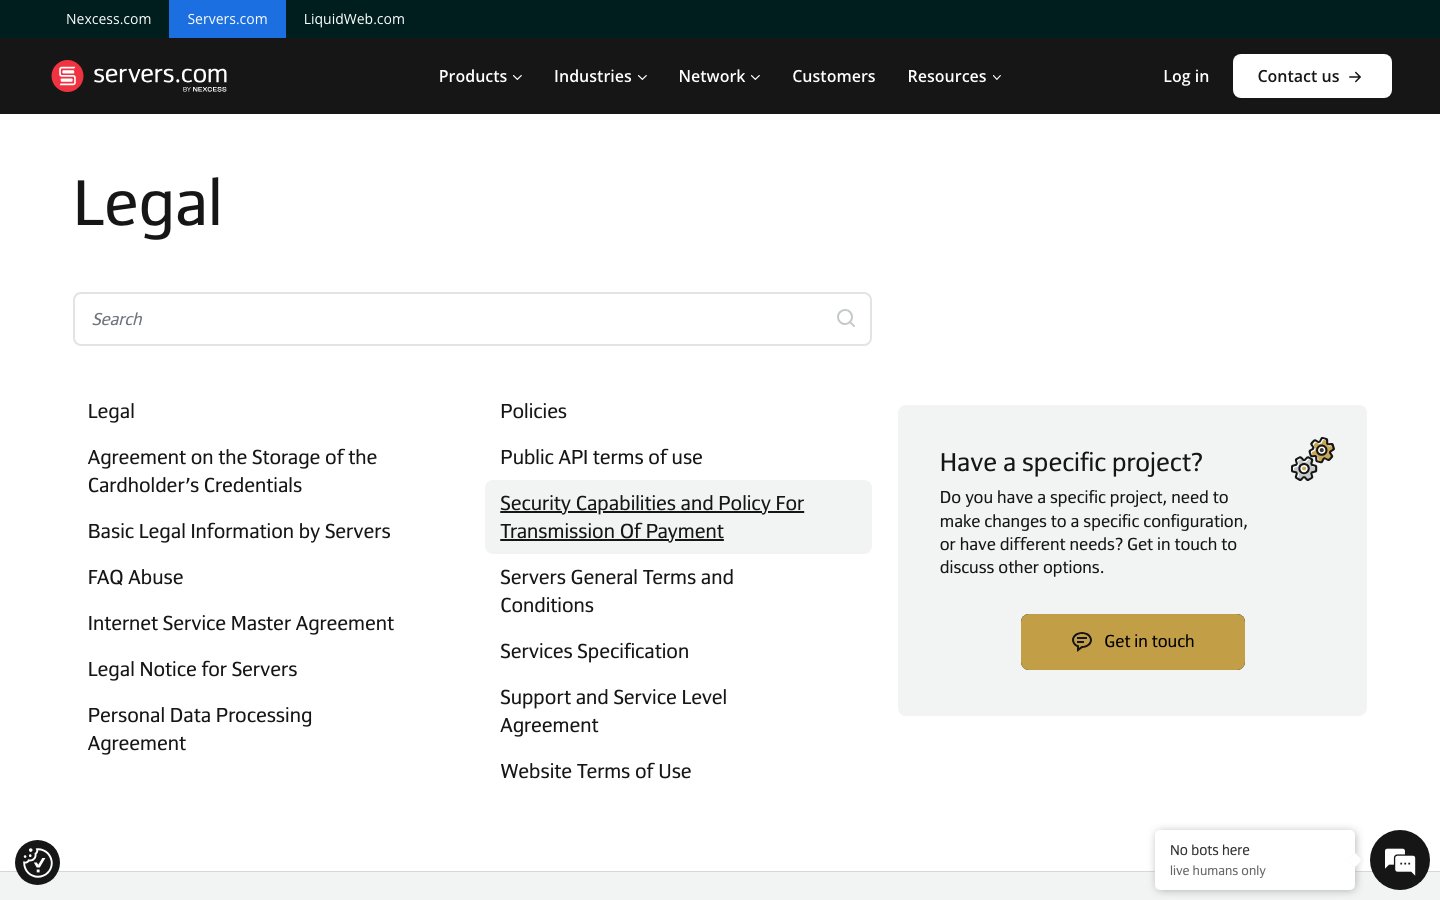Expand the Industries dropdown menu
1440x900 pixels.
tap(600, 76)
